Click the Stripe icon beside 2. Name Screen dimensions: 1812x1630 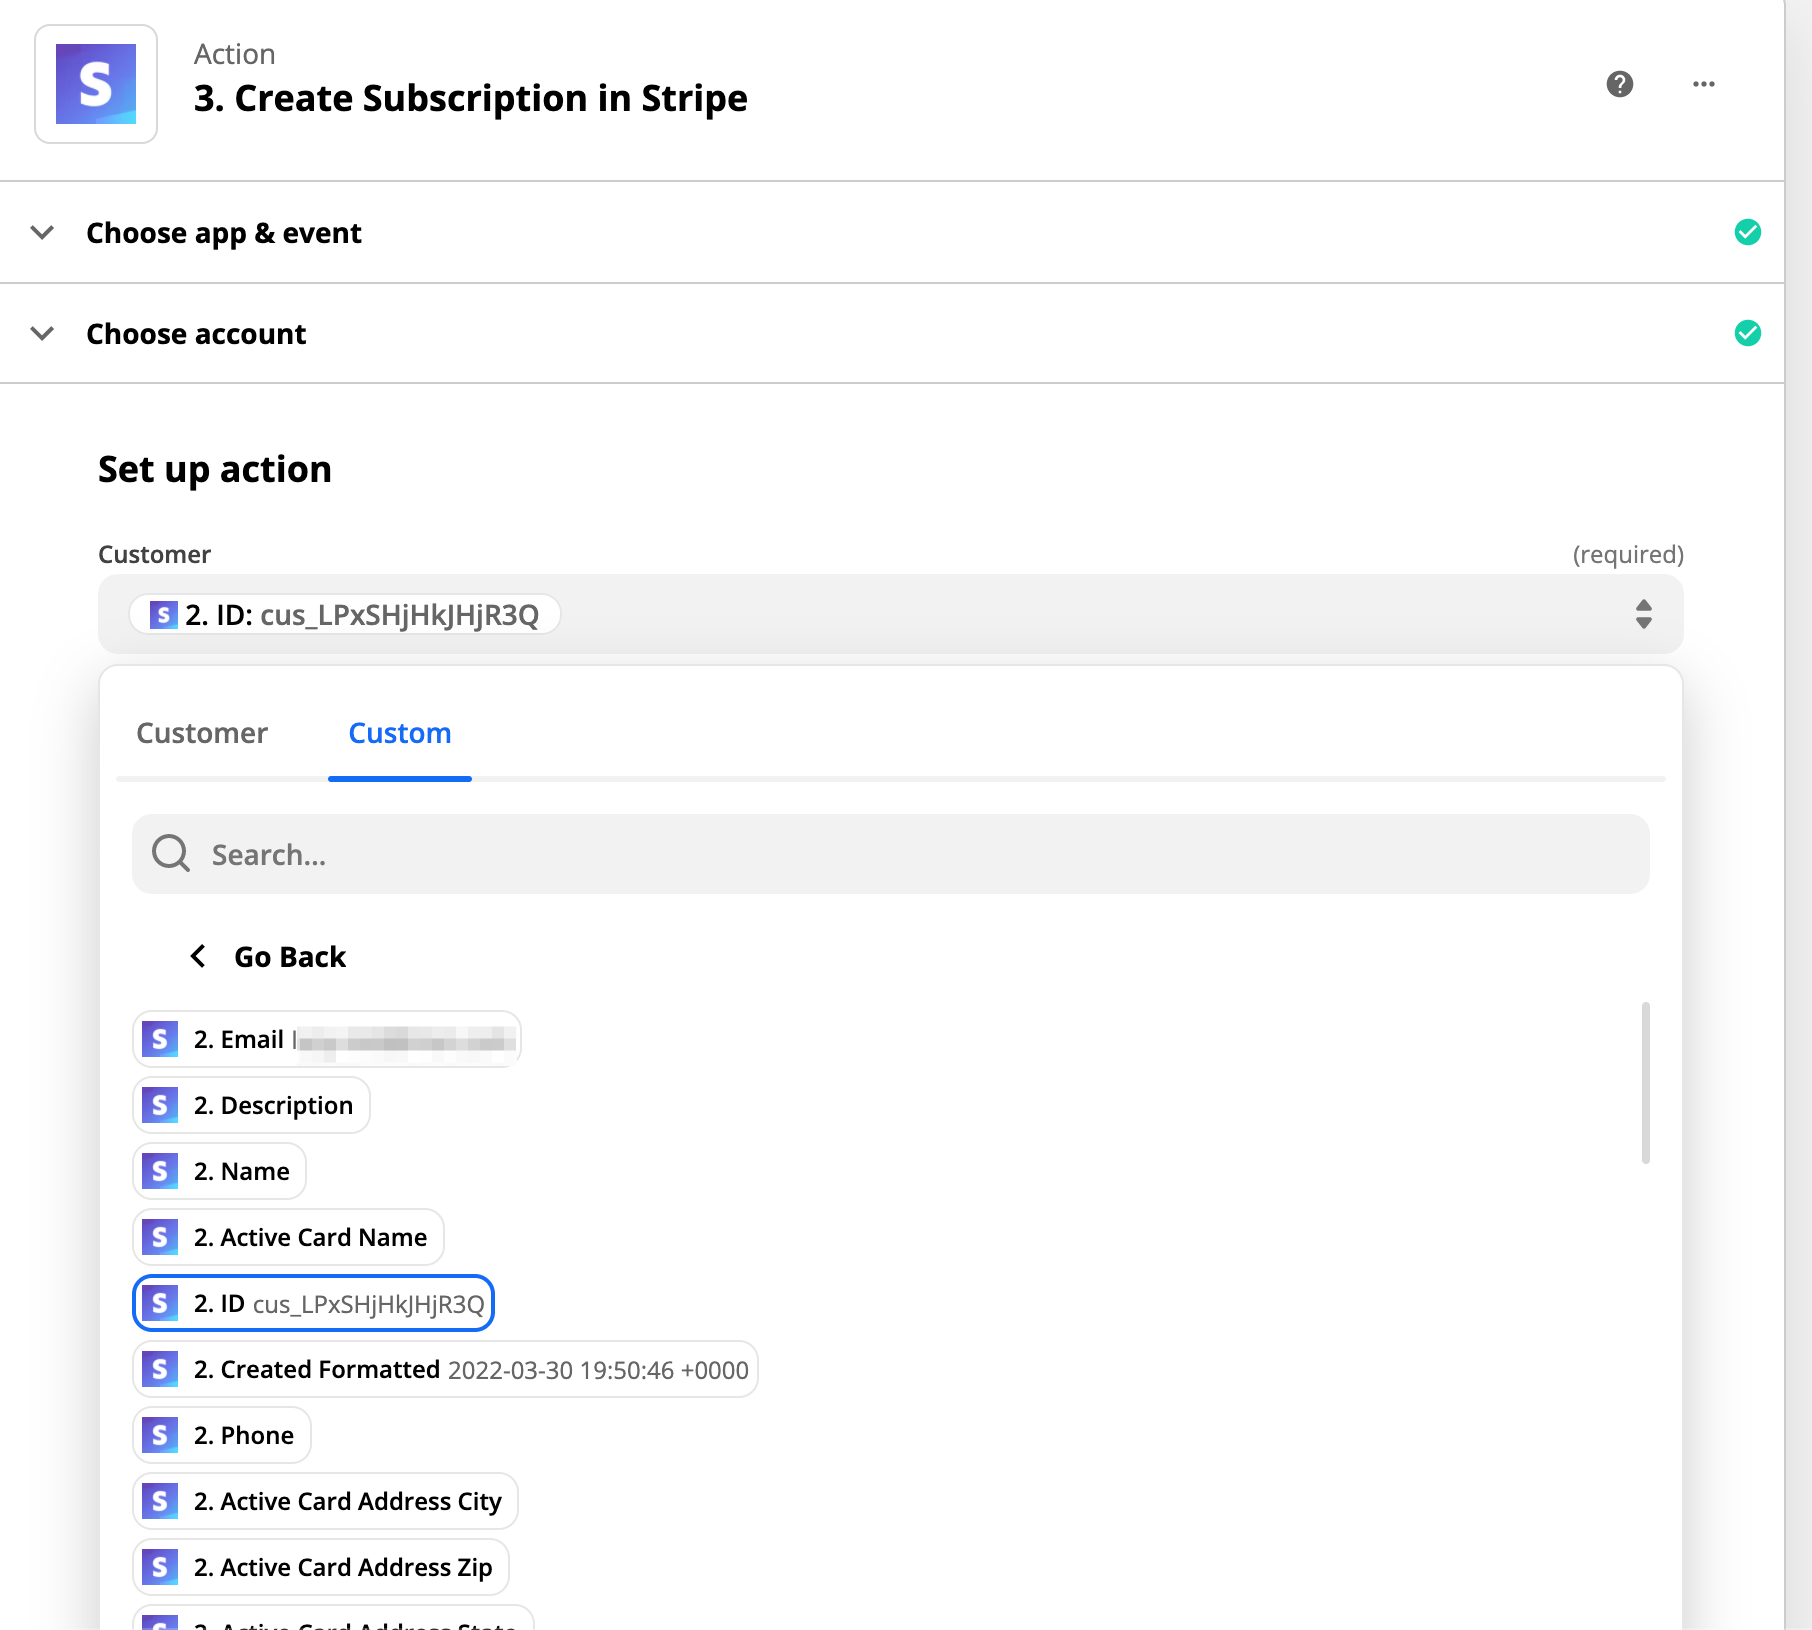tap(160, 1171)
